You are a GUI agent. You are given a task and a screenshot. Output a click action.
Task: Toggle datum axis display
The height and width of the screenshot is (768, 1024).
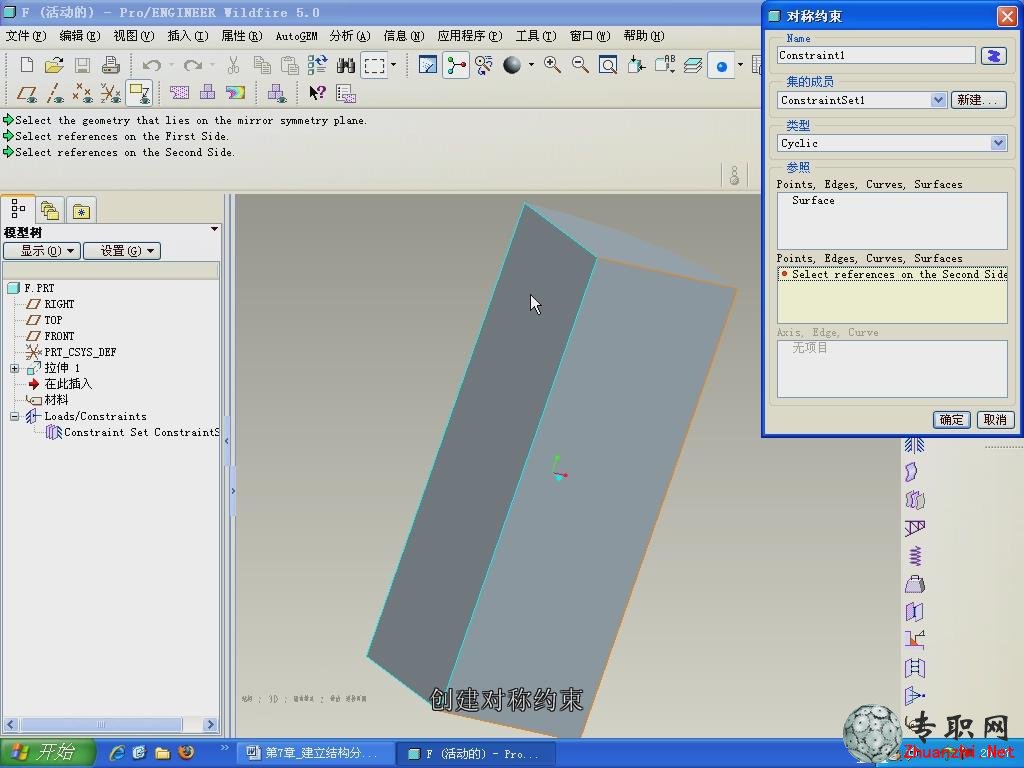click(55, 93)
